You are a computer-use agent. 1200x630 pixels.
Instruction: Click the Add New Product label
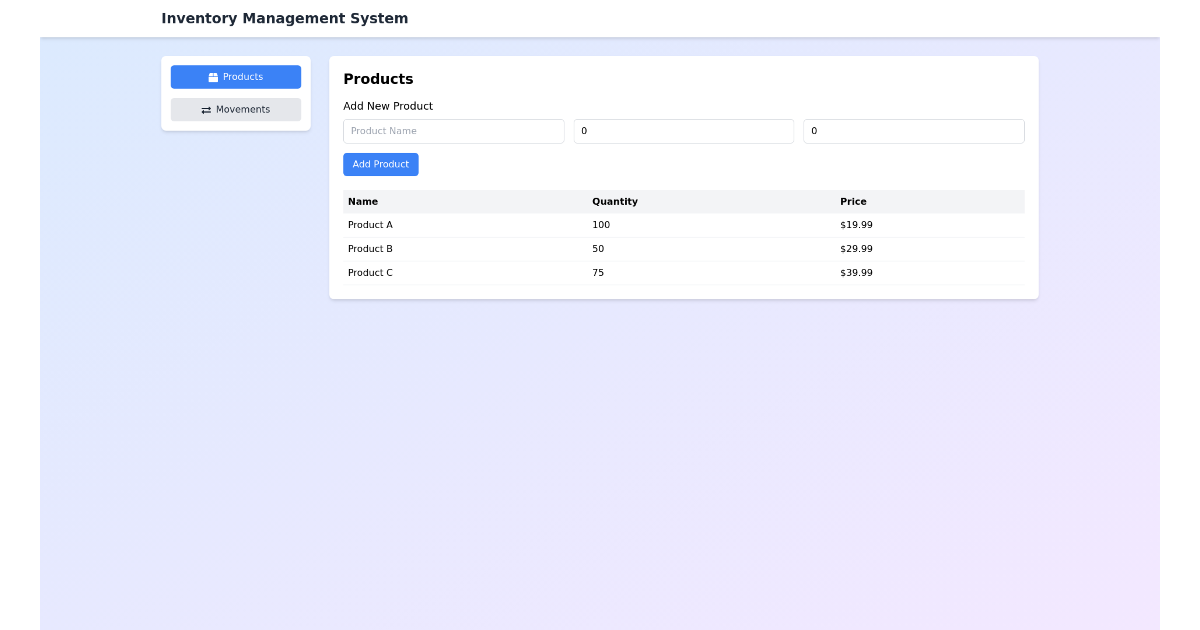coord(388,106)
